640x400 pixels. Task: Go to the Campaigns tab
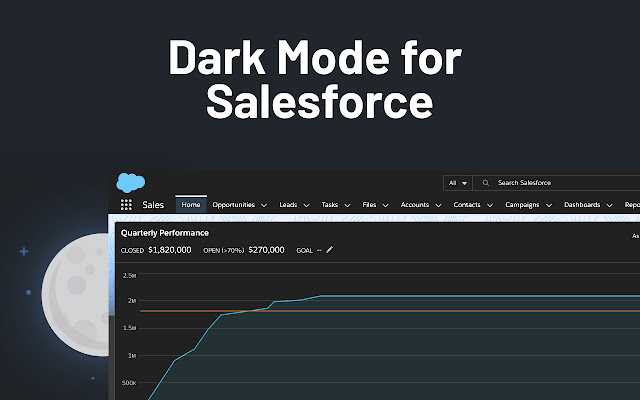pyautogui.click(x=522, y=205)
